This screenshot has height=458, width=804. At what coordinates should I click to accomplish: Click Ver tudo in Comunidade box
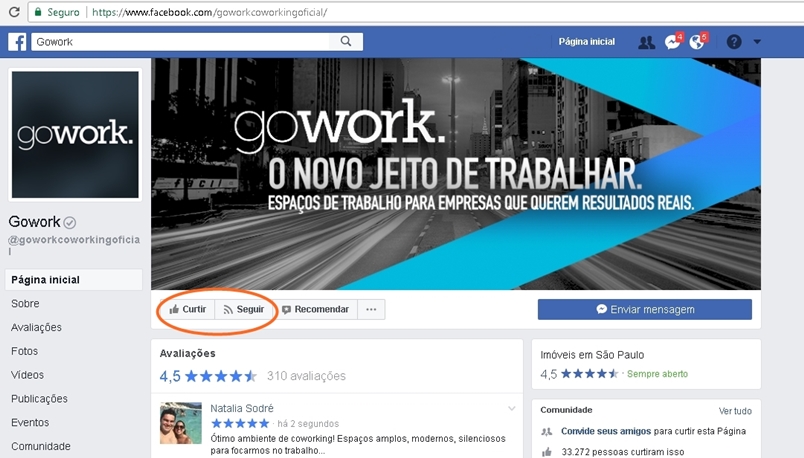click(x=735, y=411)
